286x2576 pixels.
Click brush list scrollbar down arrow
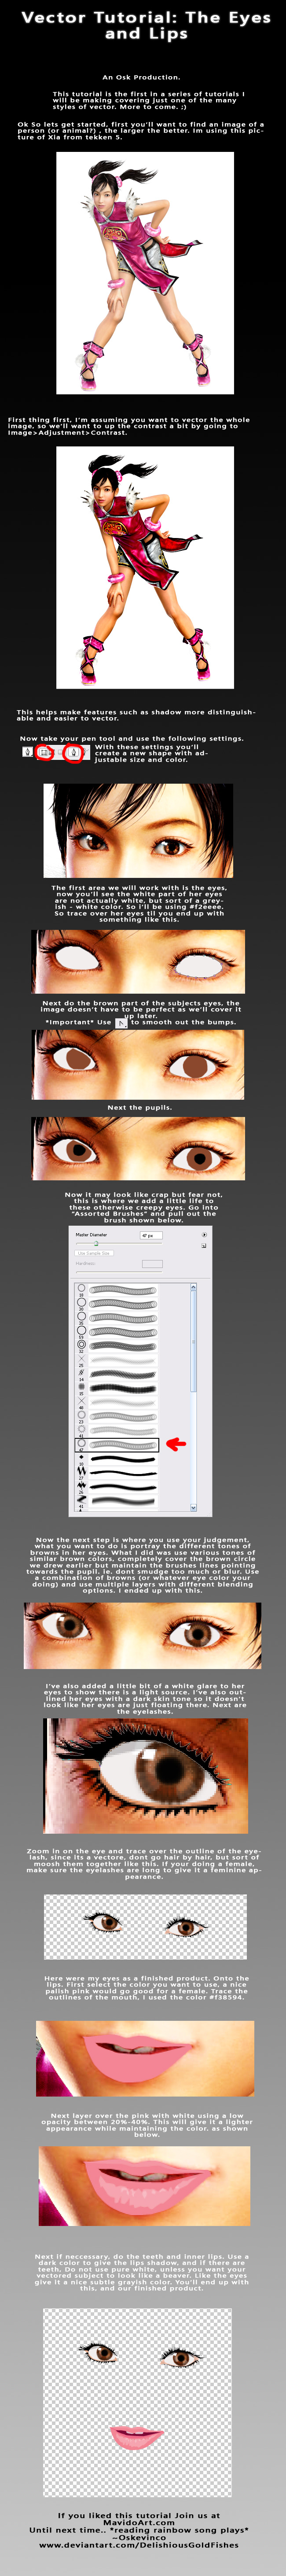pos(193,1507)
